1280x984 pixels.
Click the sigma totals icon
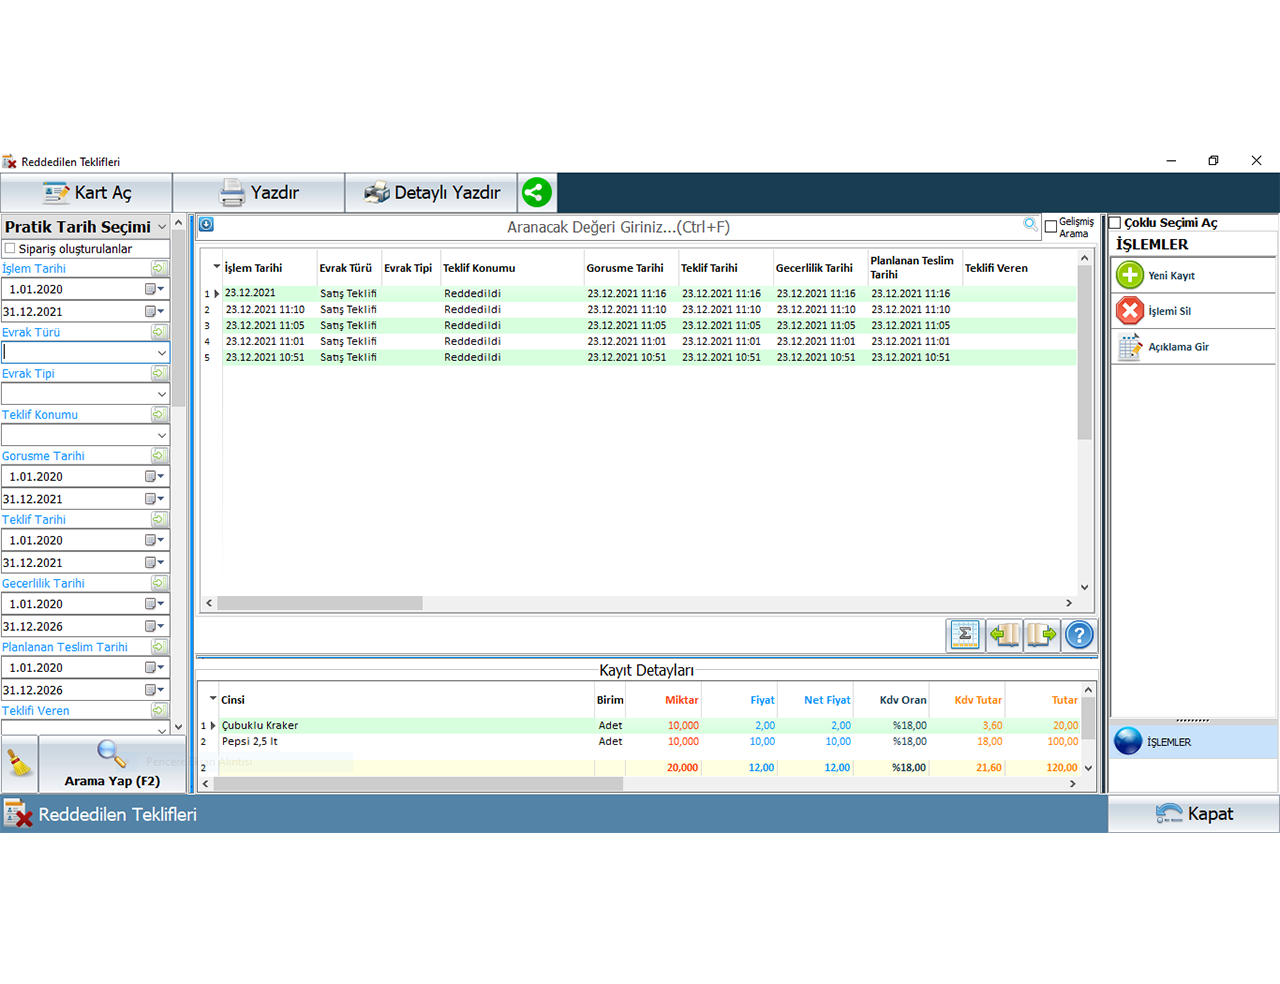[x=964, y=635]
